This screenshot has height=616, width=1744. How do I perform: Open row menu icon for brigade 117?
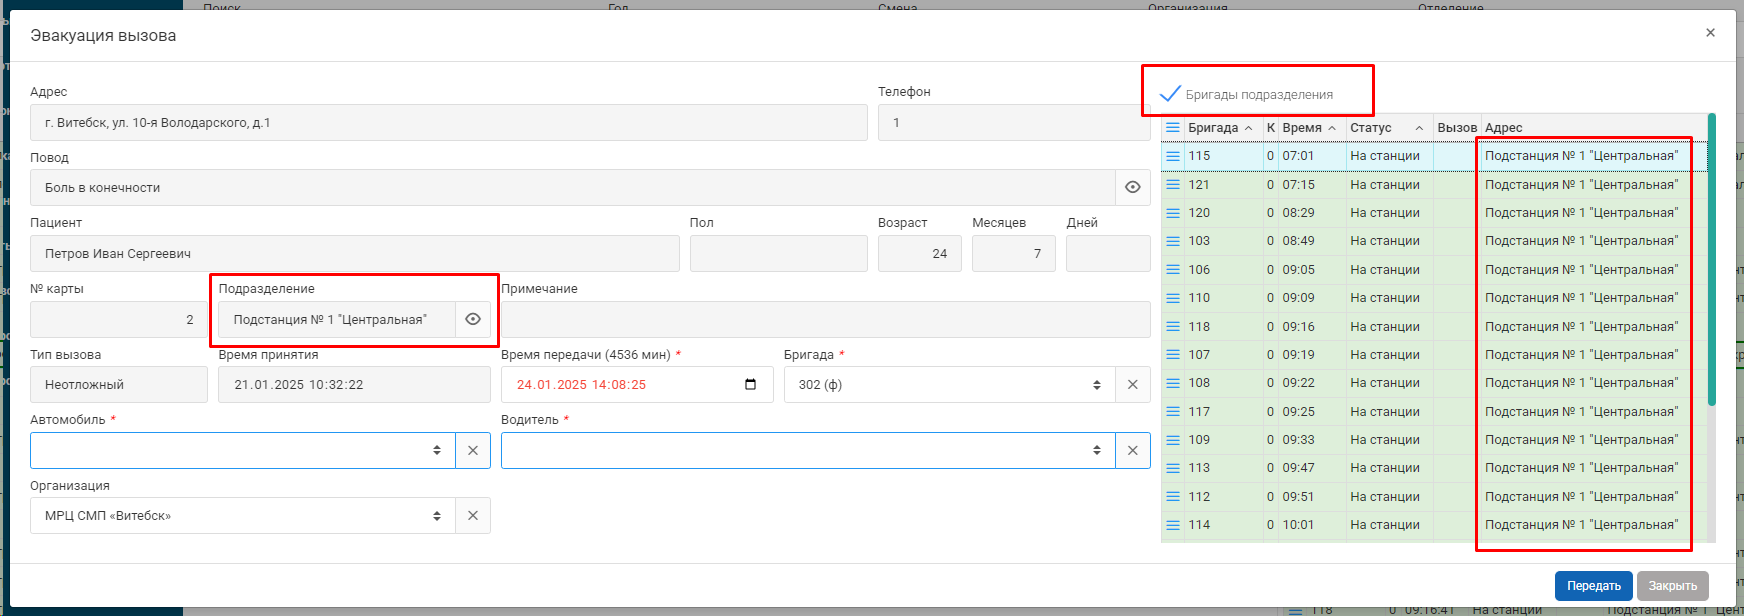click(x=1173, y=412)
